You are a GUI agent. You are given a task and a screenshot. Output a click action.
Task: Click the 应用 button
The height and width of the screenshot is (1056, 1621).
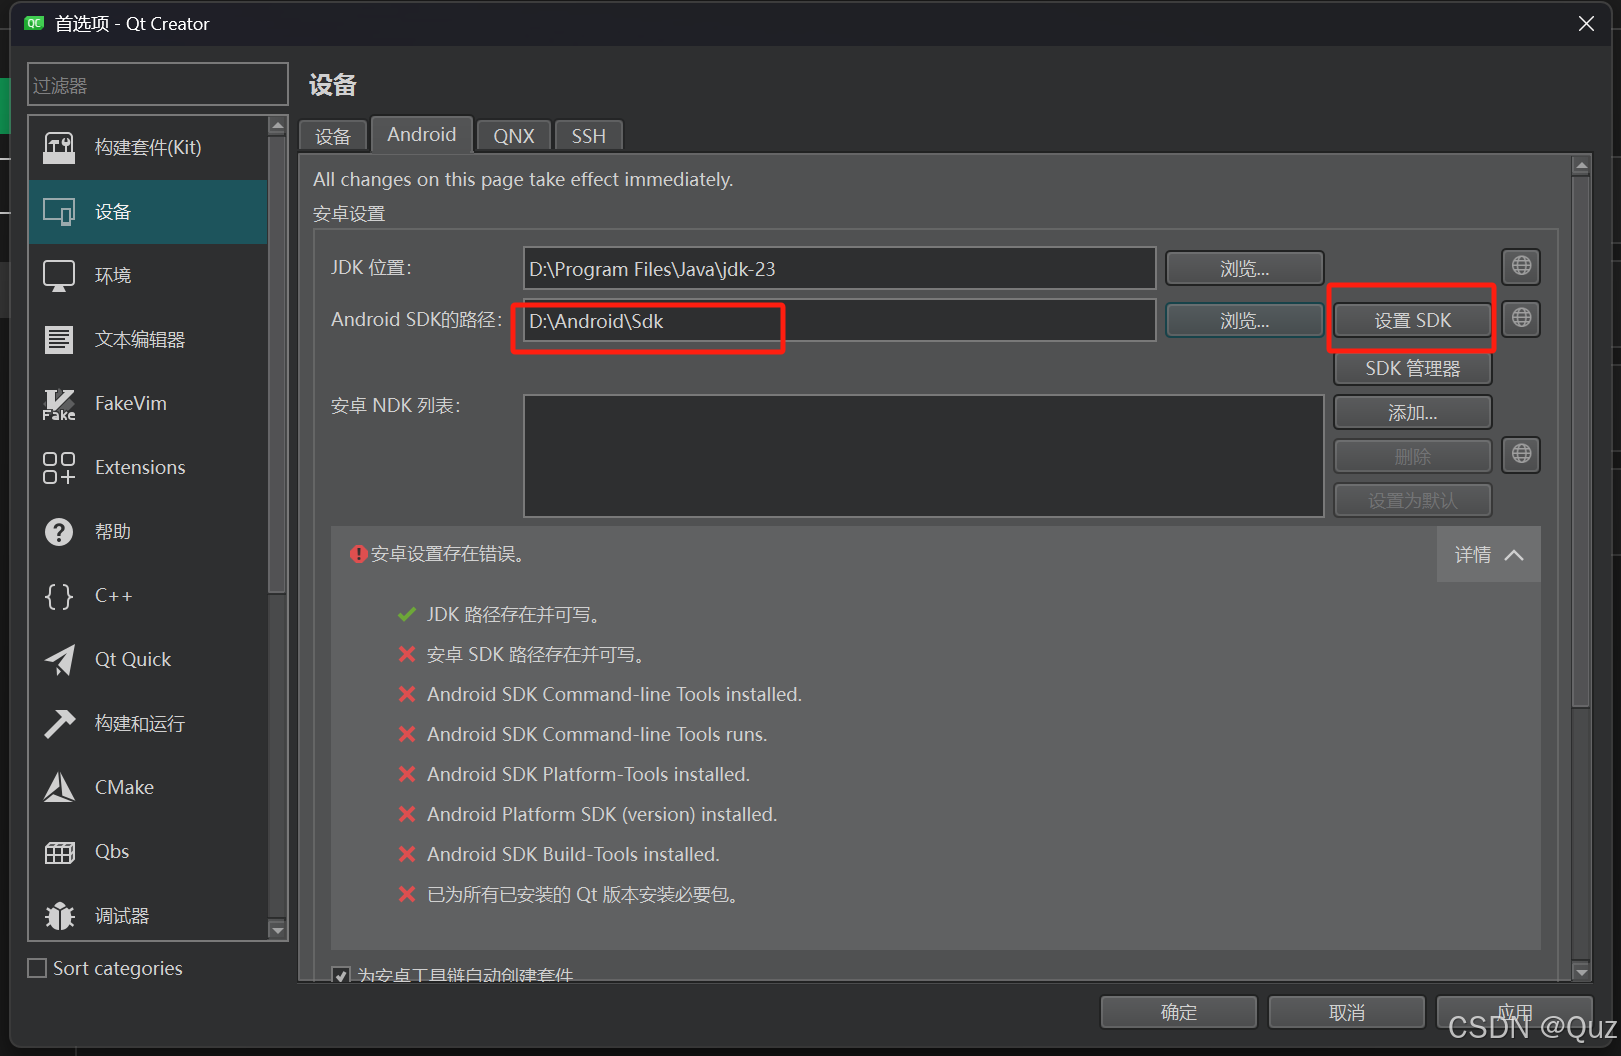pos(1514,1012)
